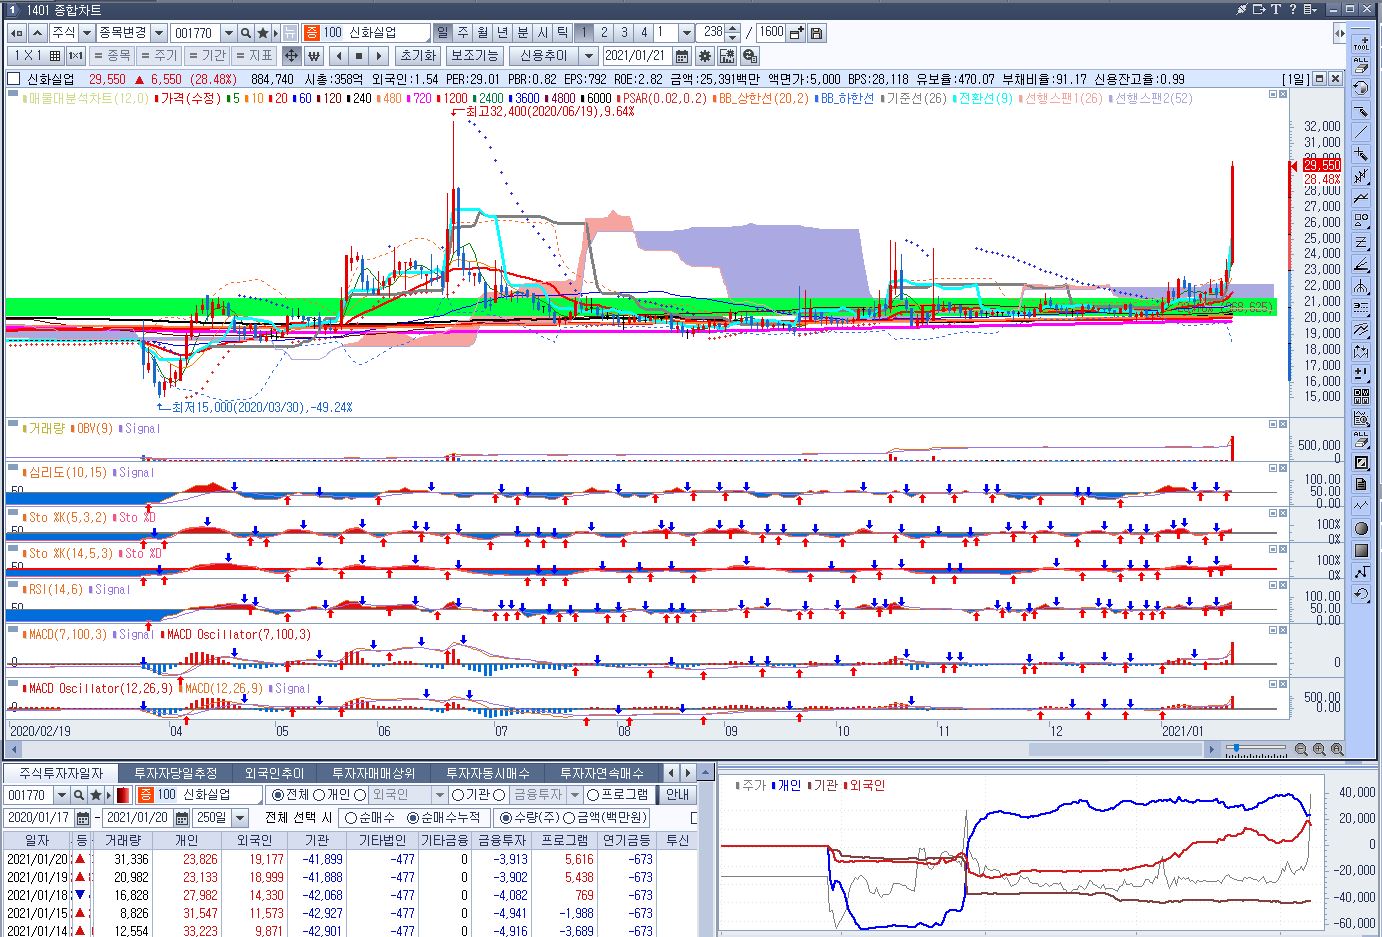Select the 순매수 radio option
The image size is (1382, 937).
pos(350,818)
